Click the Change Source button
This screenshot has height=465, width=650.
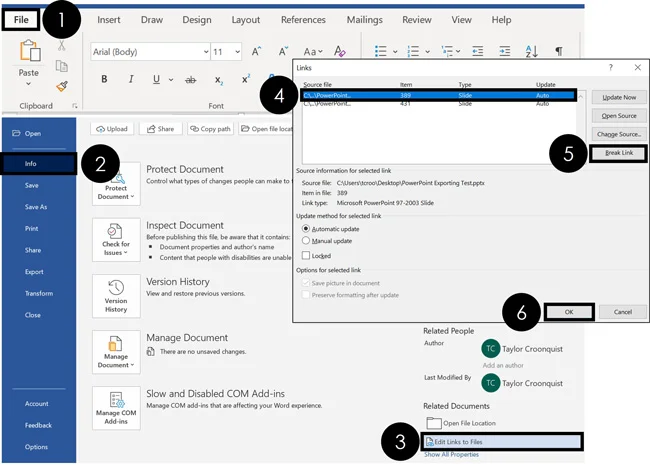coord(619,134)
